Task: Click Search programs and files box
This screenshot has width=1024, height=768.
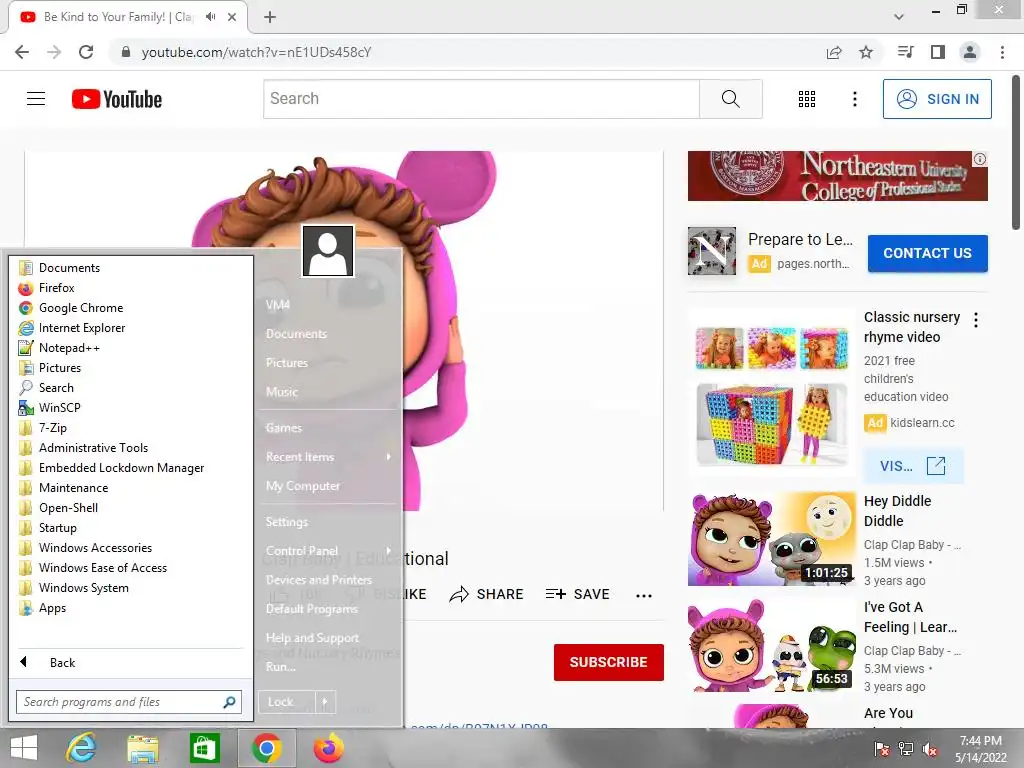Action: click(129, 702)
